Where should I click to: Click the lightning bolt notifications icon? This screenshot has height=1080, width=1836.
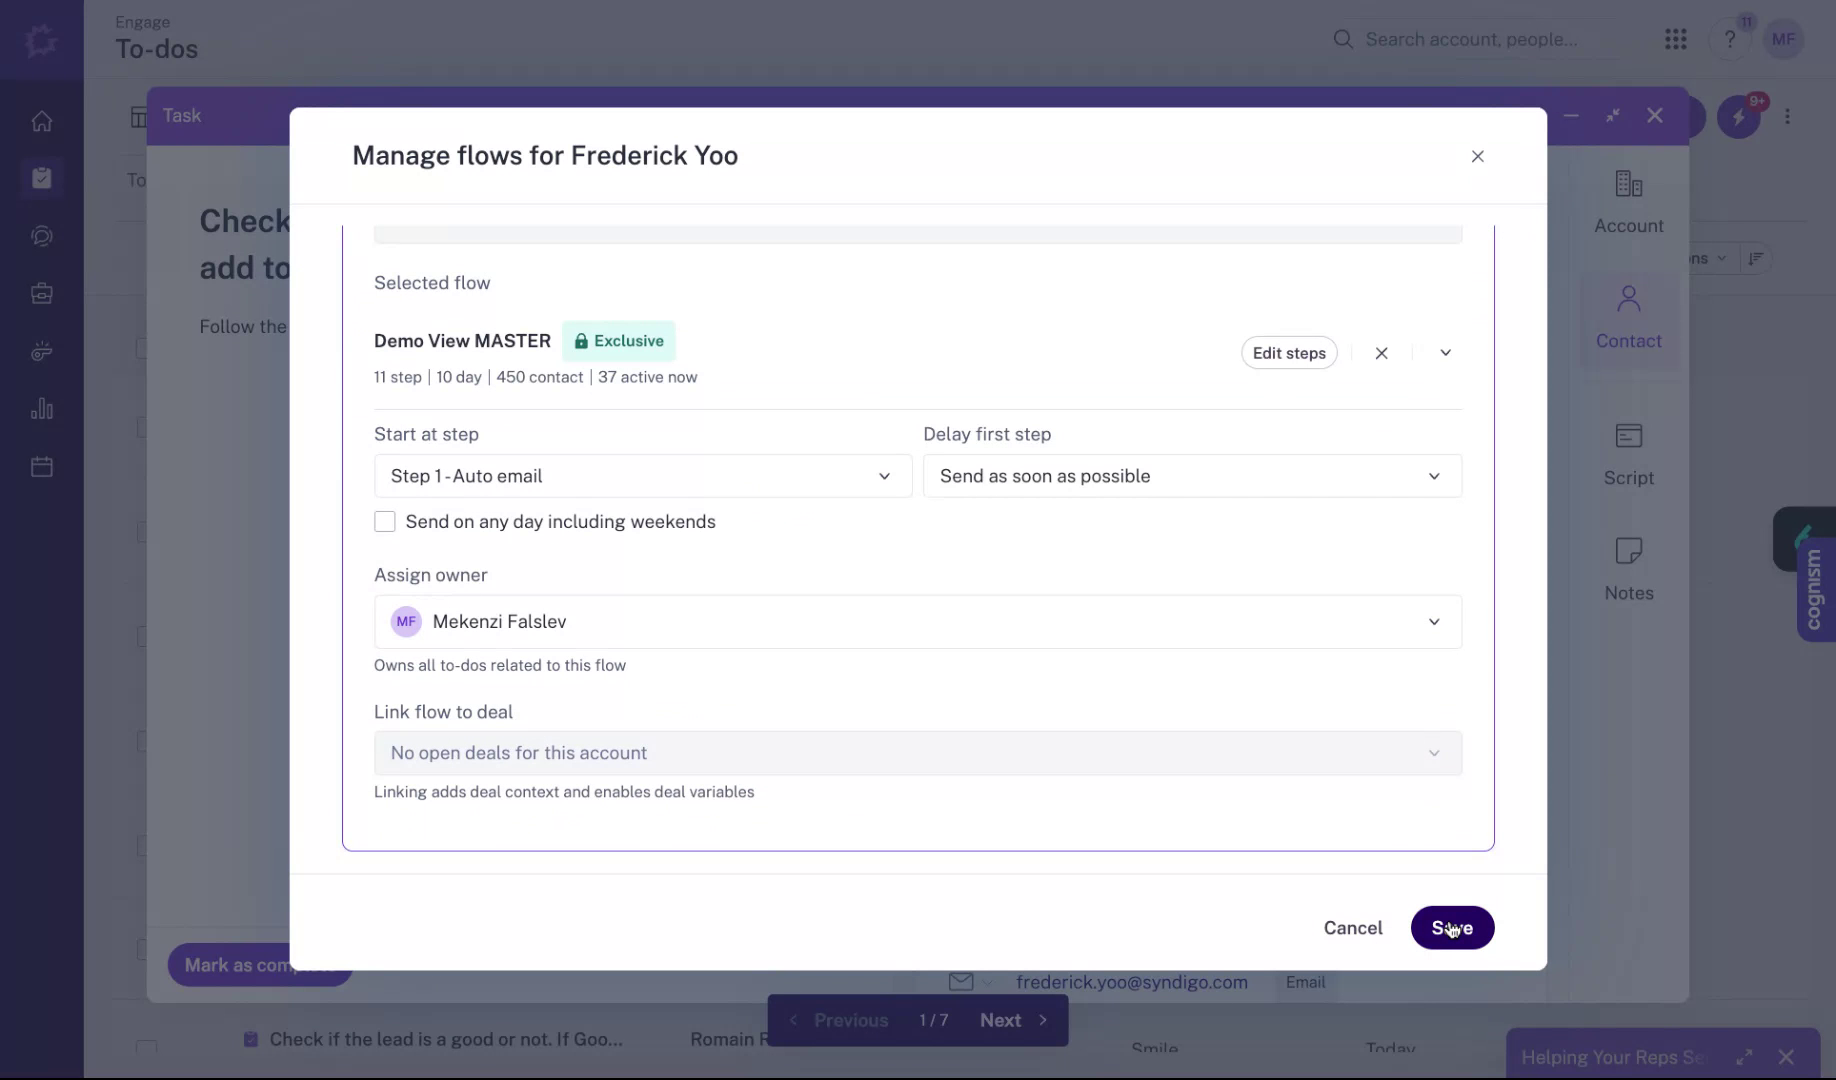pyautogui.click(x=1738, y=117)
